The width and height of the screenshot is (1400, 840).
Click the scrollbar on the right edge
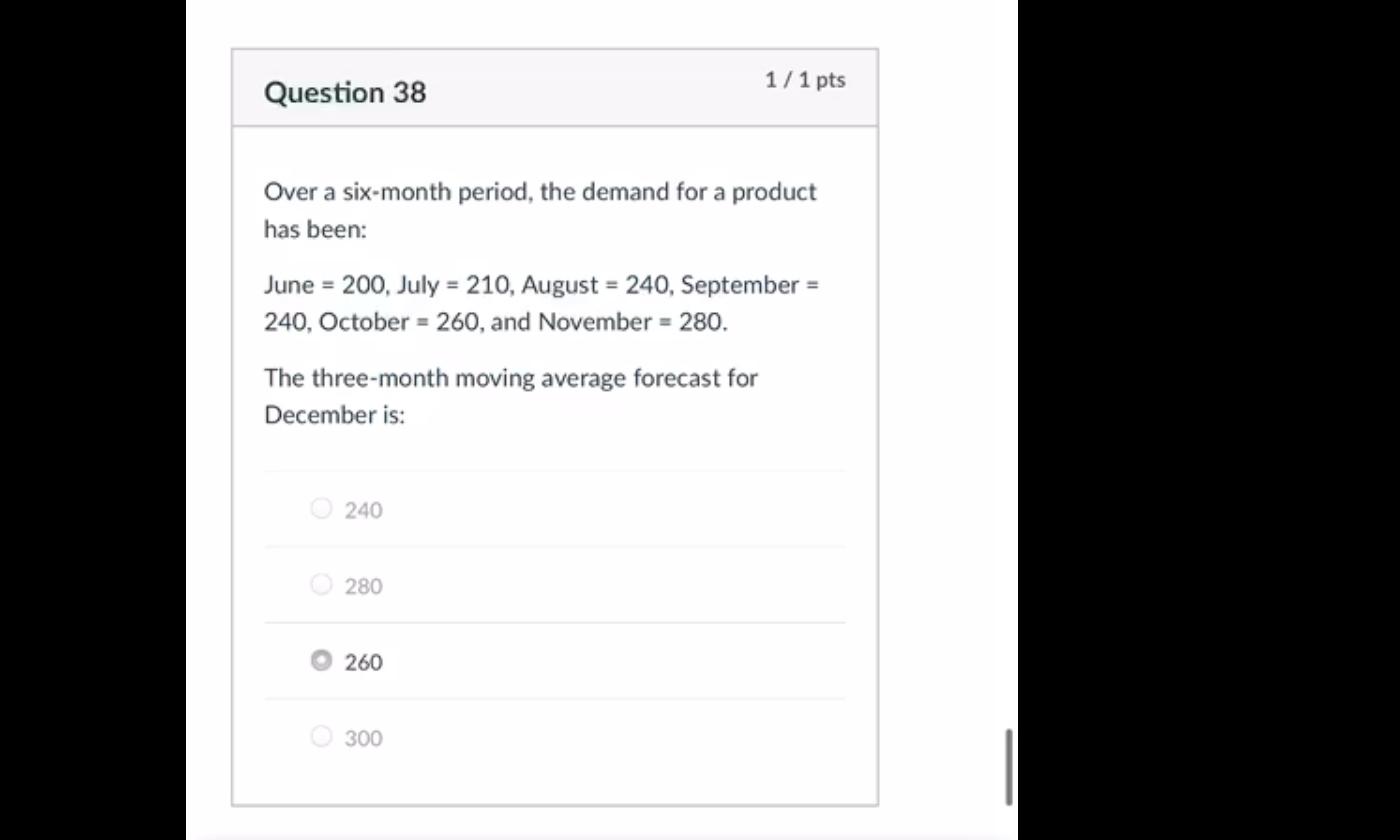pos(1009,768)
